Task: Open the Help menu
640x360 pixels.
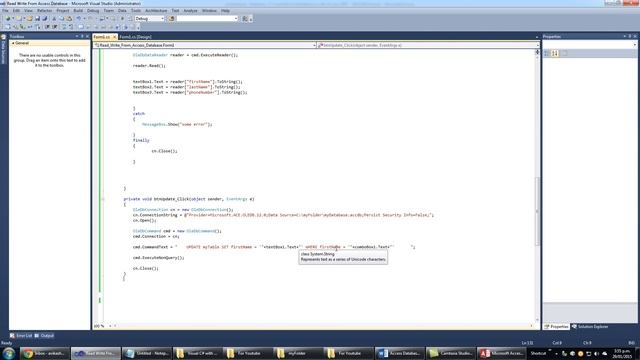Action: click(x=225, y=11)
